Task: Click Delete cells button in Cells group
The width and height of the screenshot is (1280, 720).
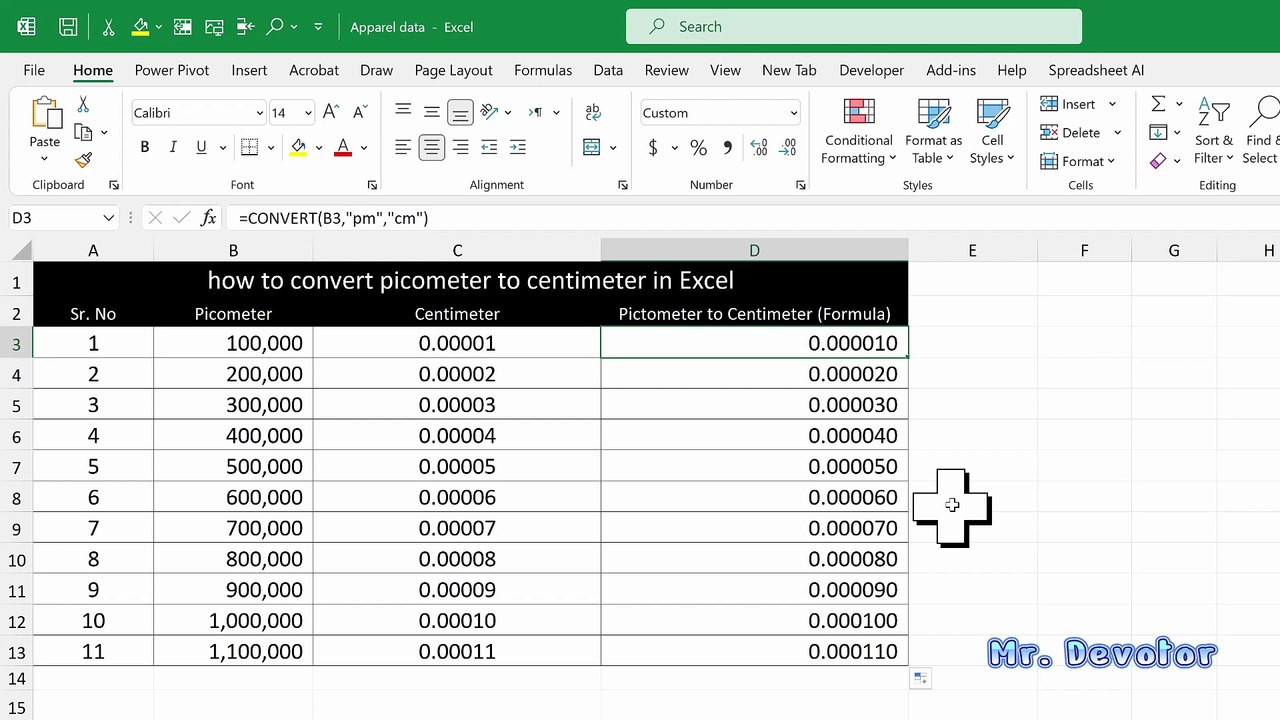Action: coord(1070,132)
